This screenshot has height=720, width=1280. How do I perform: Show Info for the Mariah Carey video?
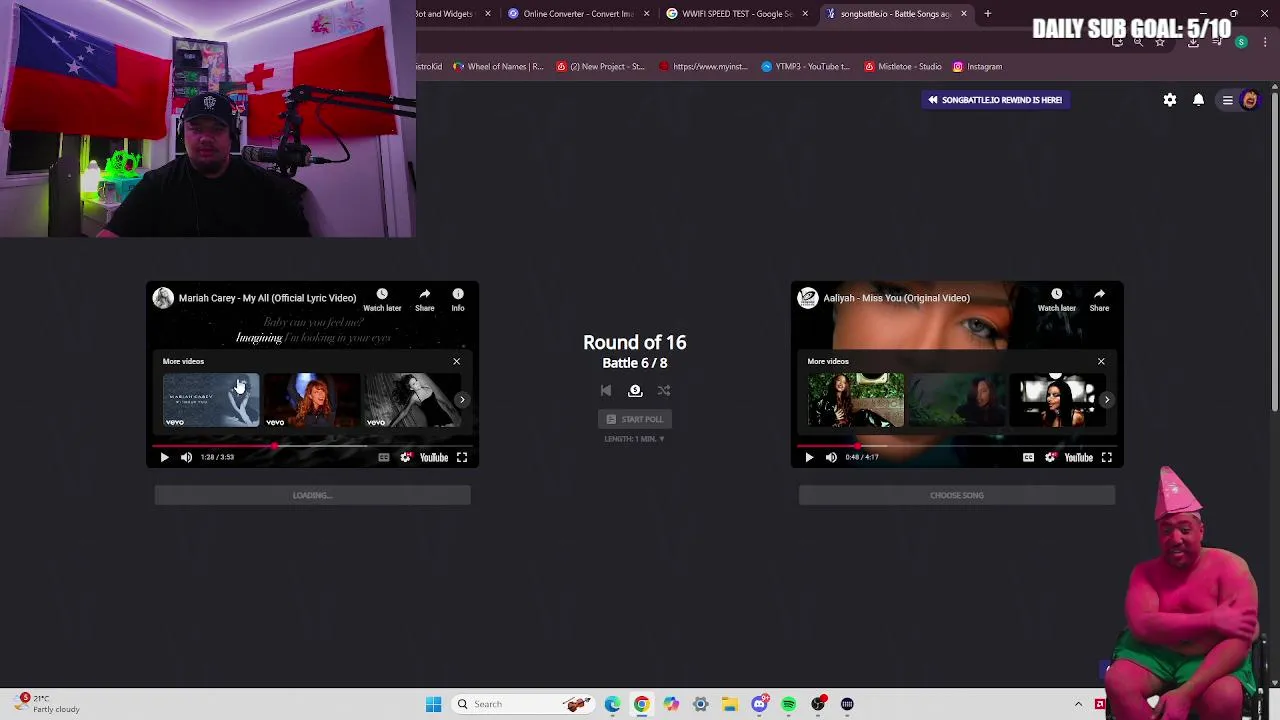coord(458,300)
